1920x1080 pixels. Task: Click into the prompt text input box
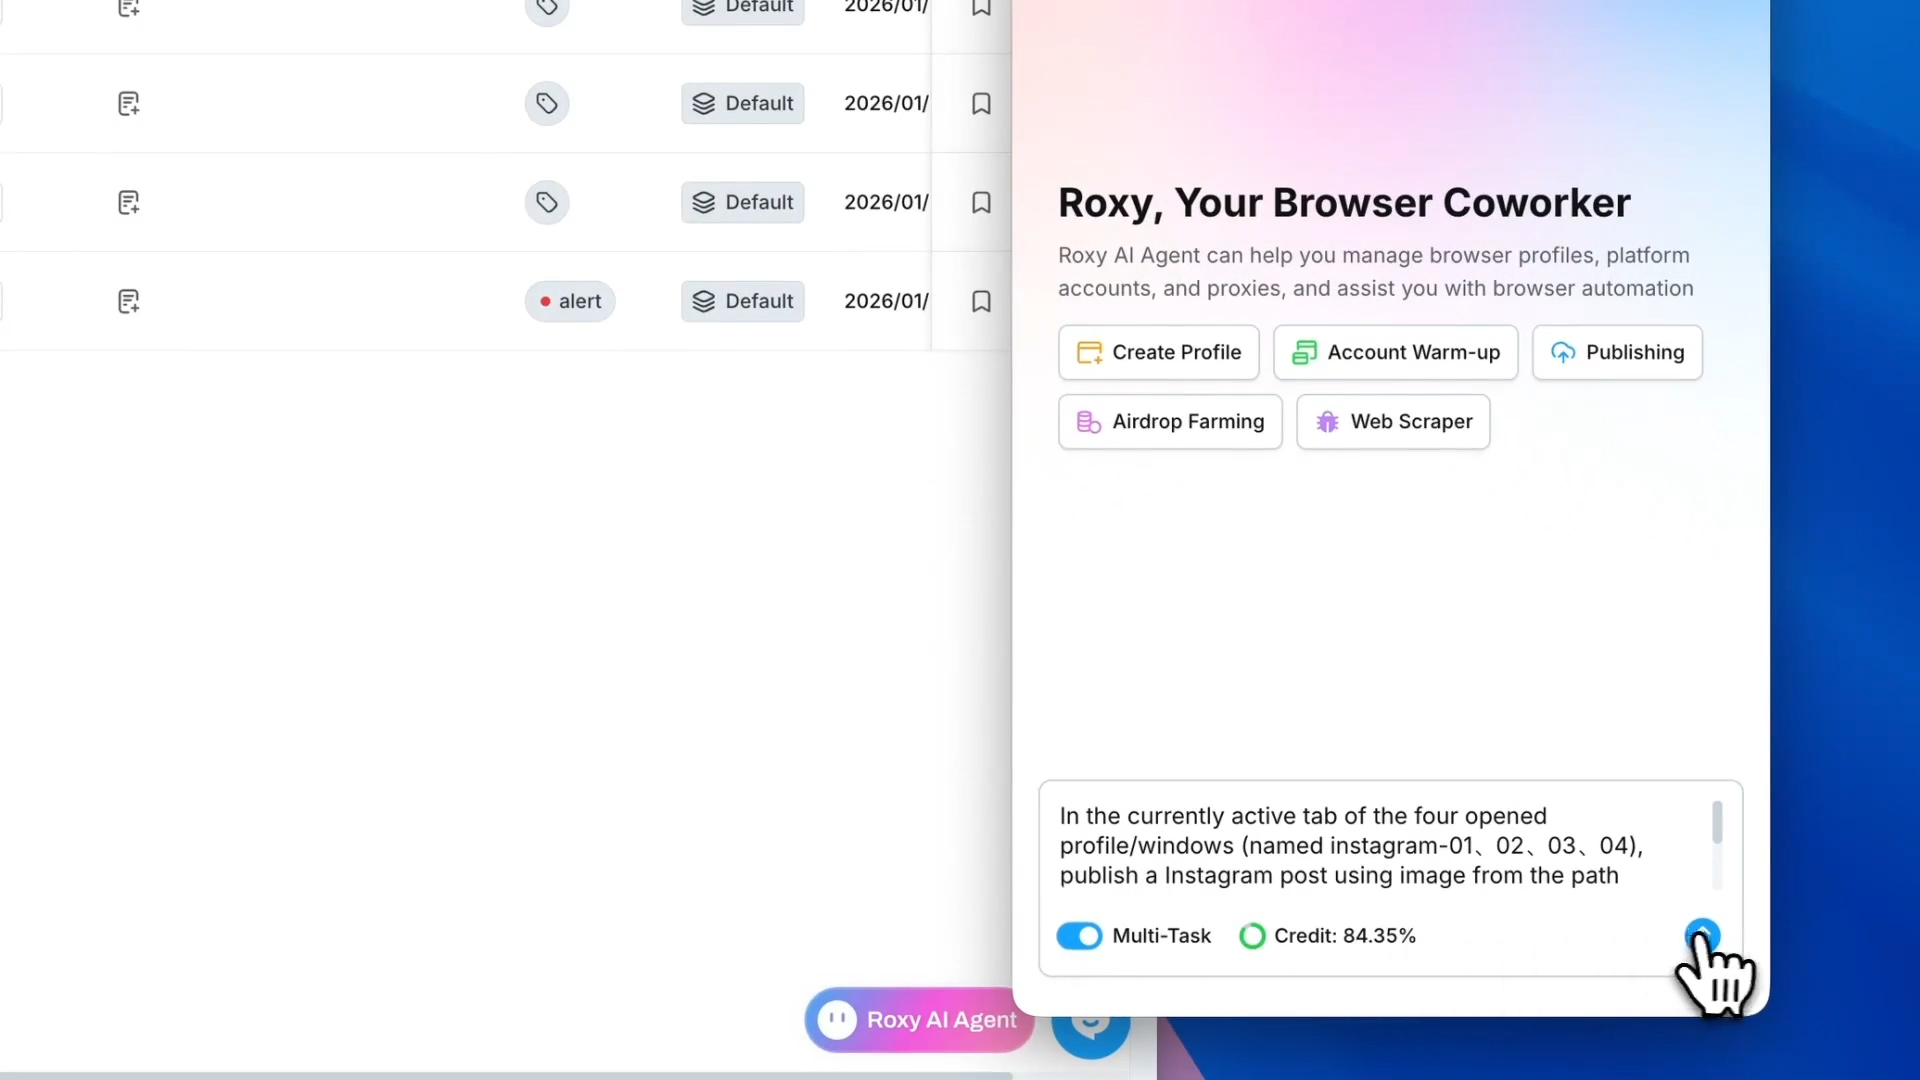[x=1380, y=845]
